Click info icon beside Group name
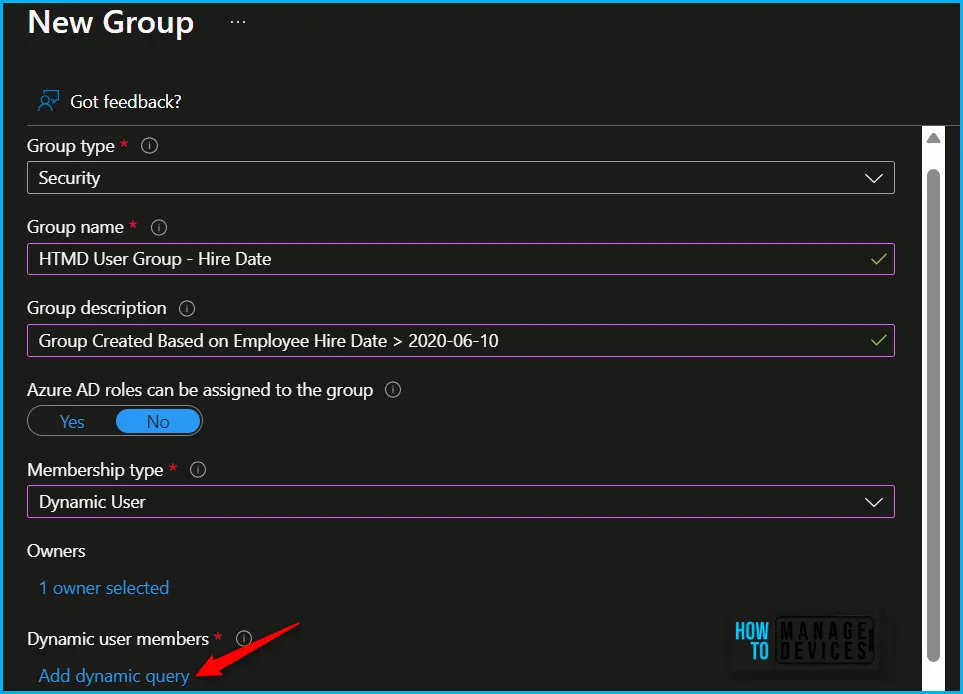963x694 pixels. click(159, 227)
